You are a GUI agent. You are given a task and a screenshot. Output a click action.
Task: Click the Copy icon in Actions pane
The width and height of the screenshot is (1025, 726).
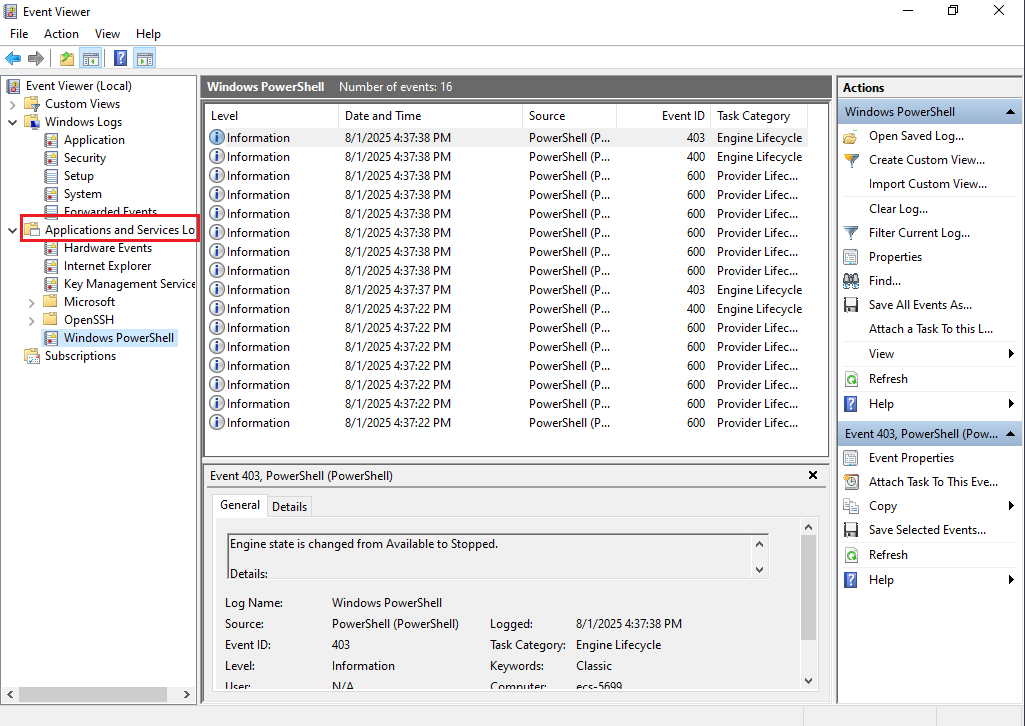(x=850, y=506)
